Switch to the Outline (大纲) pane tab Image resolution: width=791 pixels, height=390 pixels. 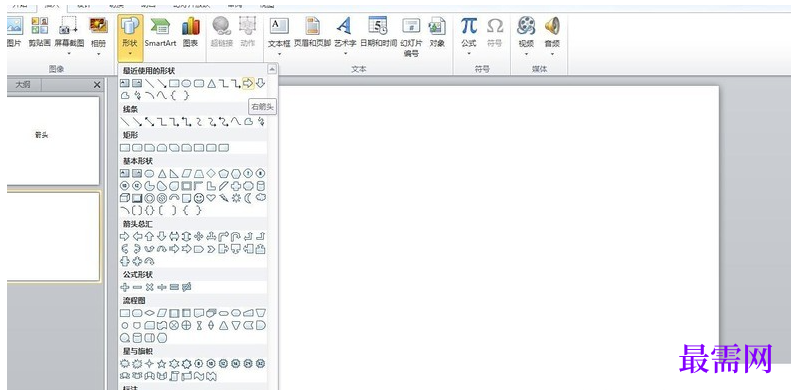tap(22, 85)
